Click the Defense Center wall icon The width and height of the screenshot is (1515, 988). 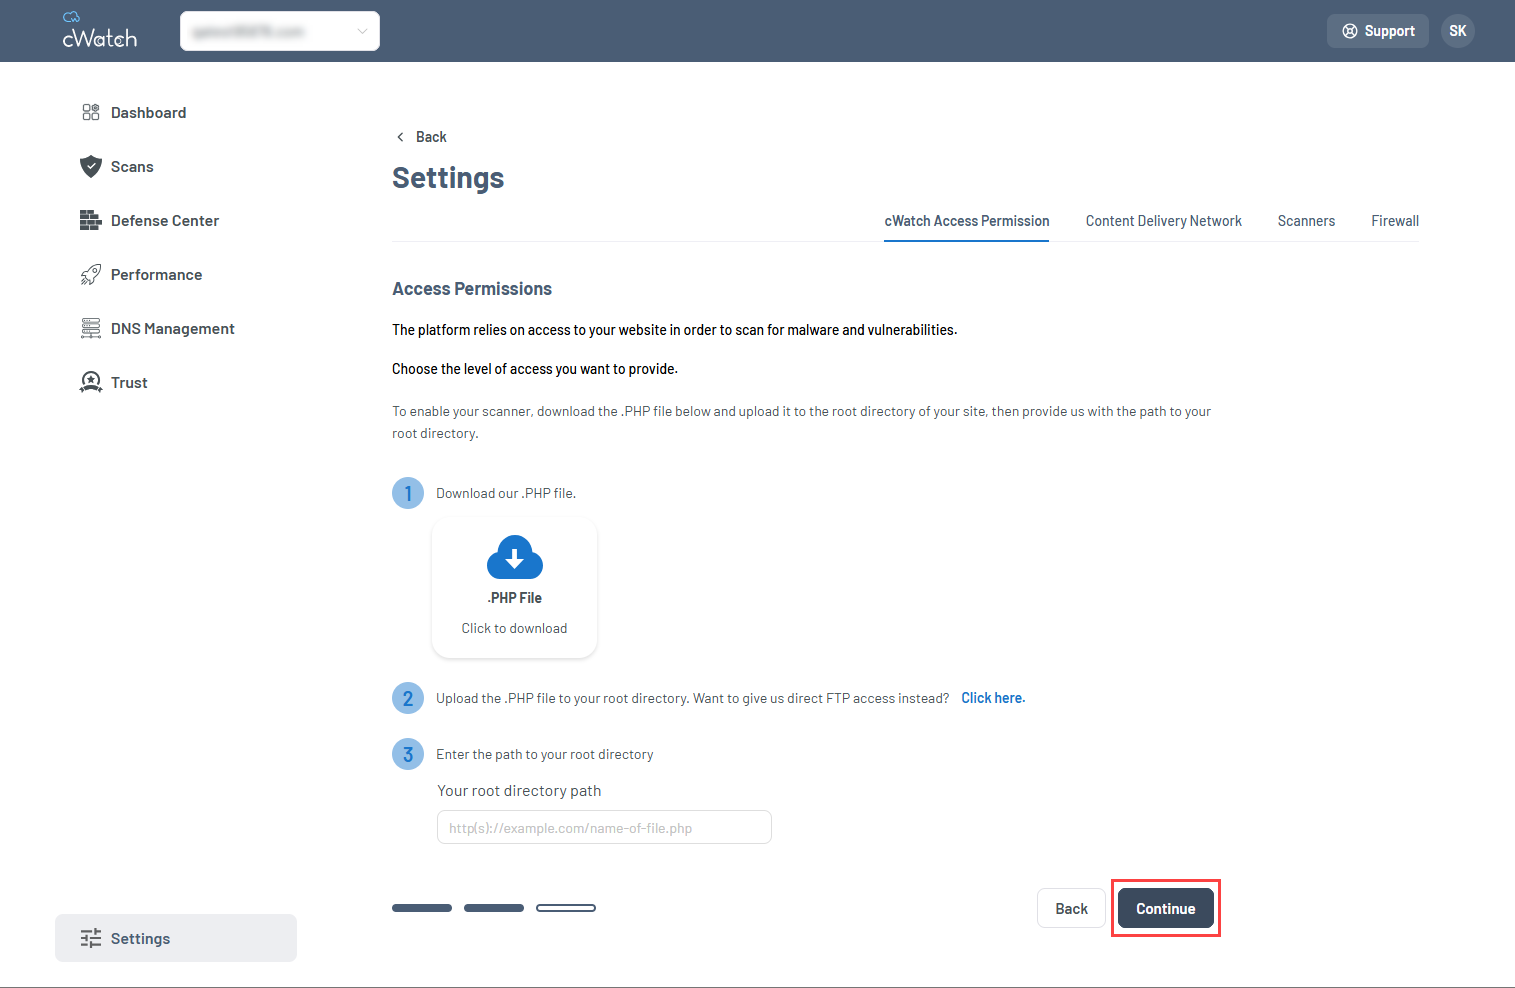click(91, 220)
